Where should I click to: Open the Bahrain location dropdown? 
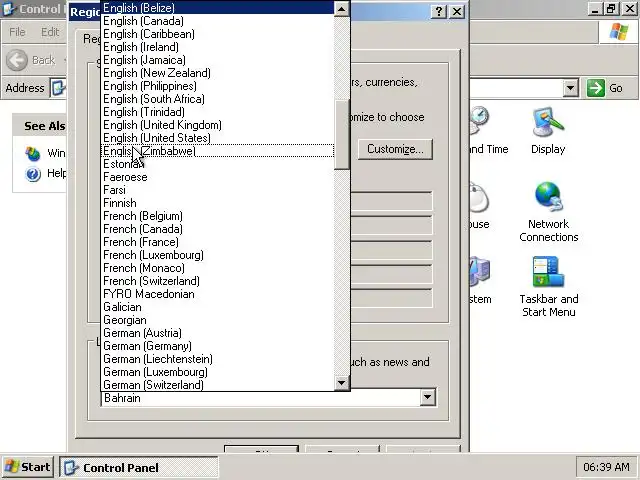click(x=427, y=397)
